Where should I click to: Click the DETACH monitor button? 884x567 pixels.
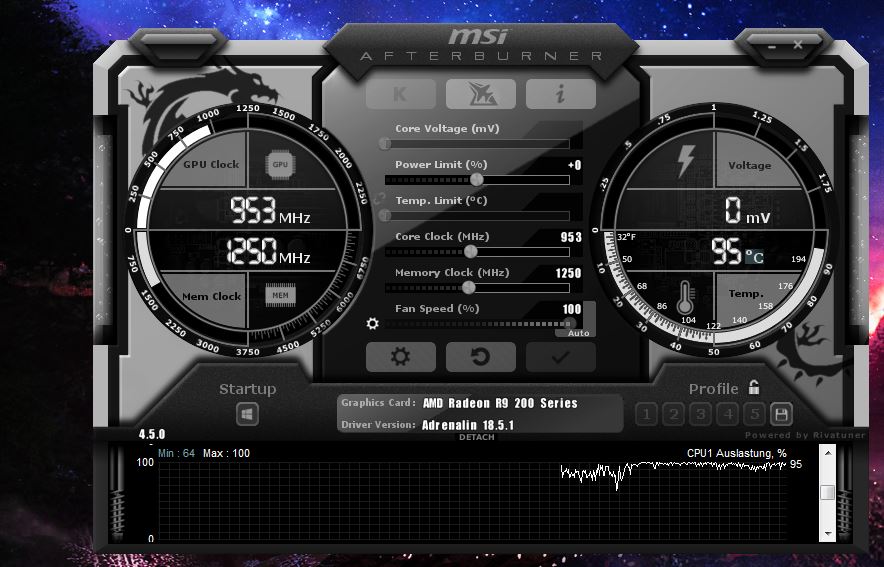tap(476, 437)
